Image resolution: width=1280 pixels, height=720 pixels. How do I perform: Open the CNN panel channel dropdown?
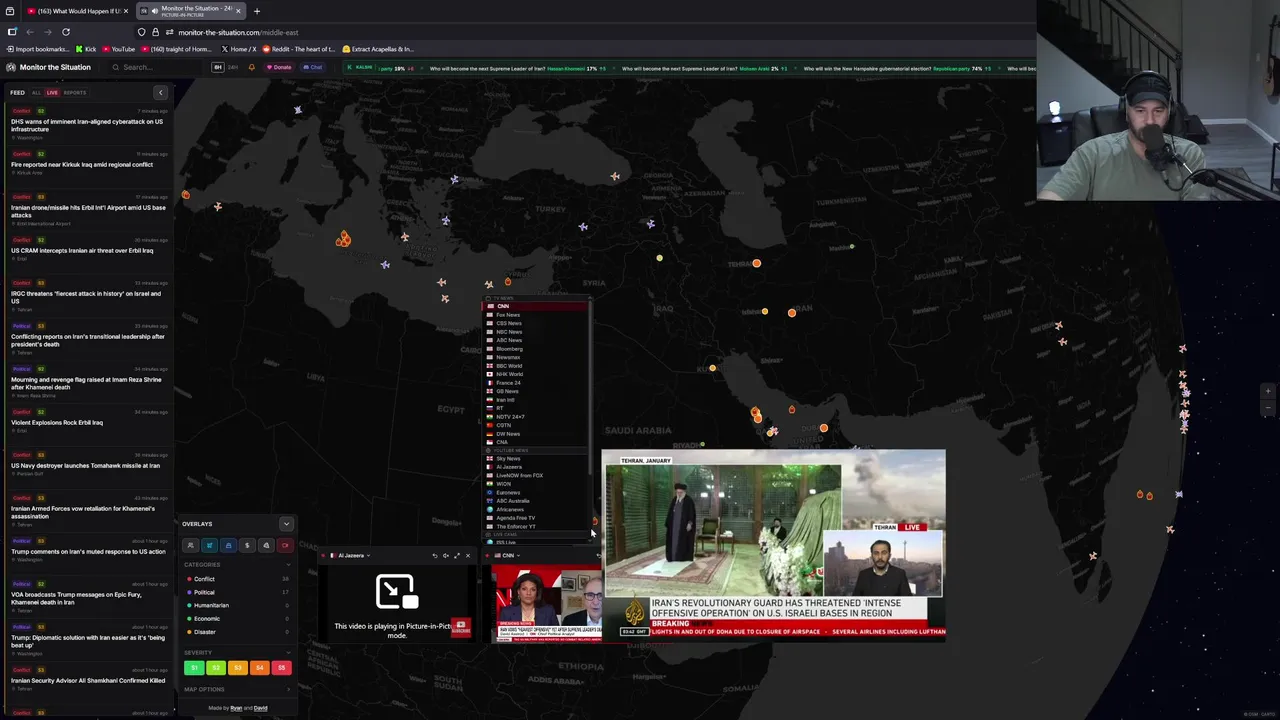505,555
